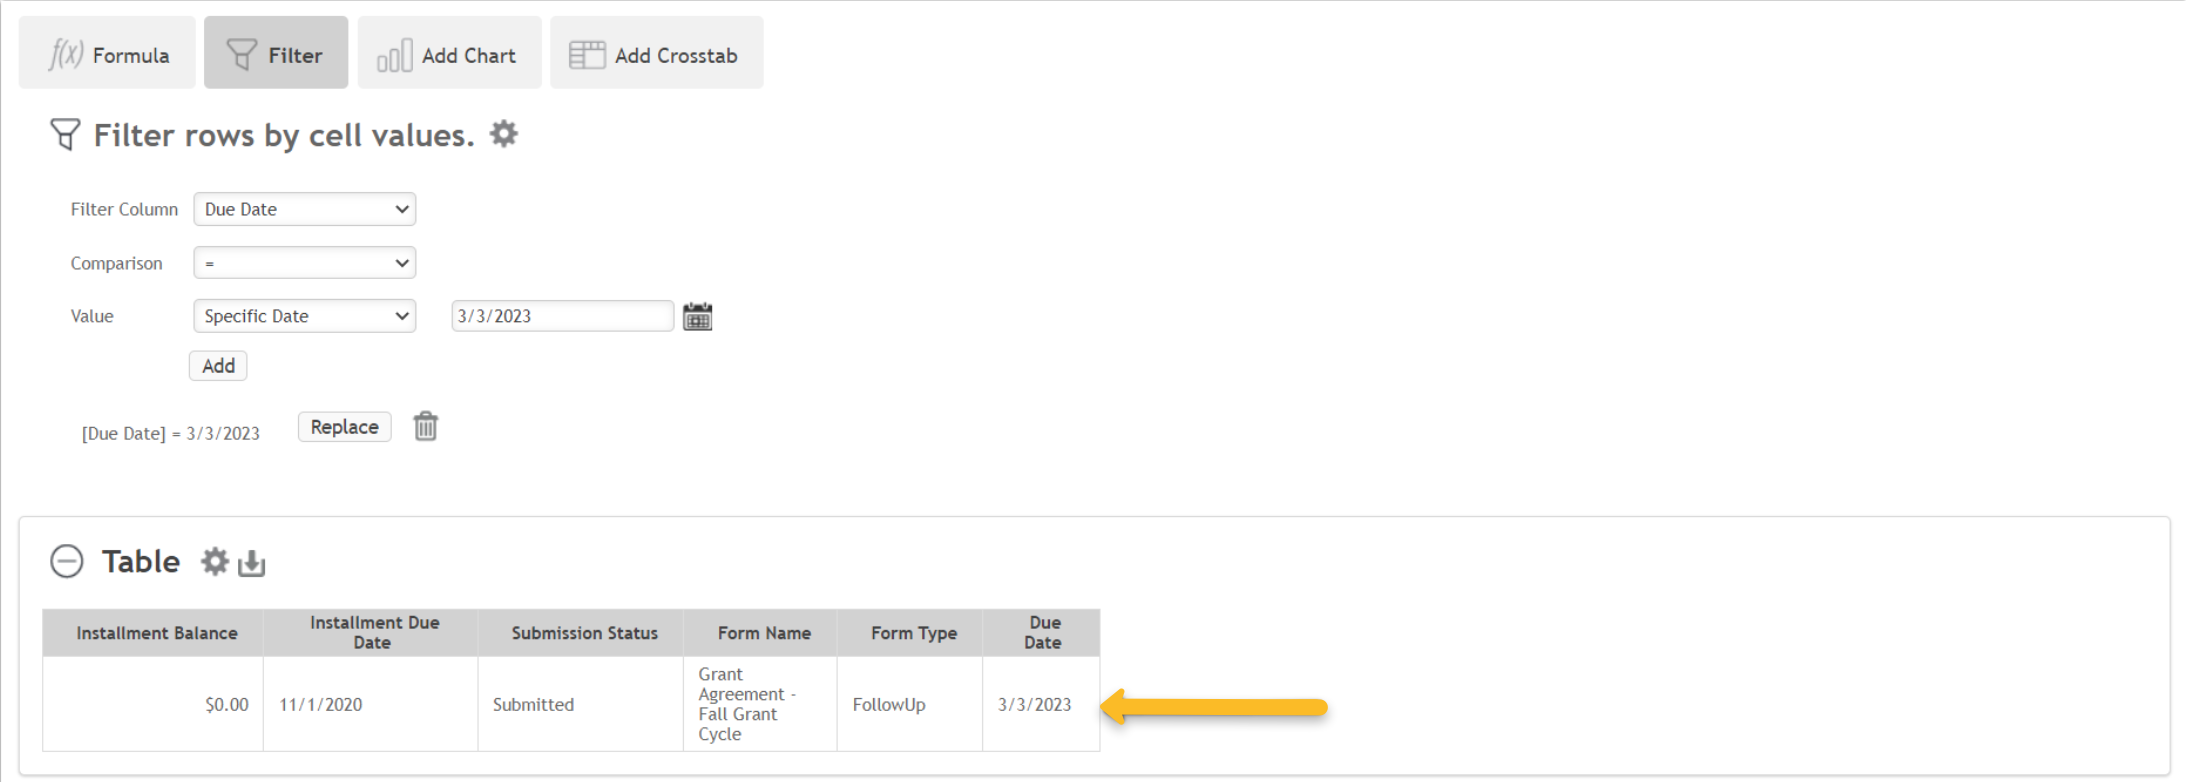Click the funnel icon beside filter heading
Viewport: 2186px width, 782px height.
[x=65, y=134]
